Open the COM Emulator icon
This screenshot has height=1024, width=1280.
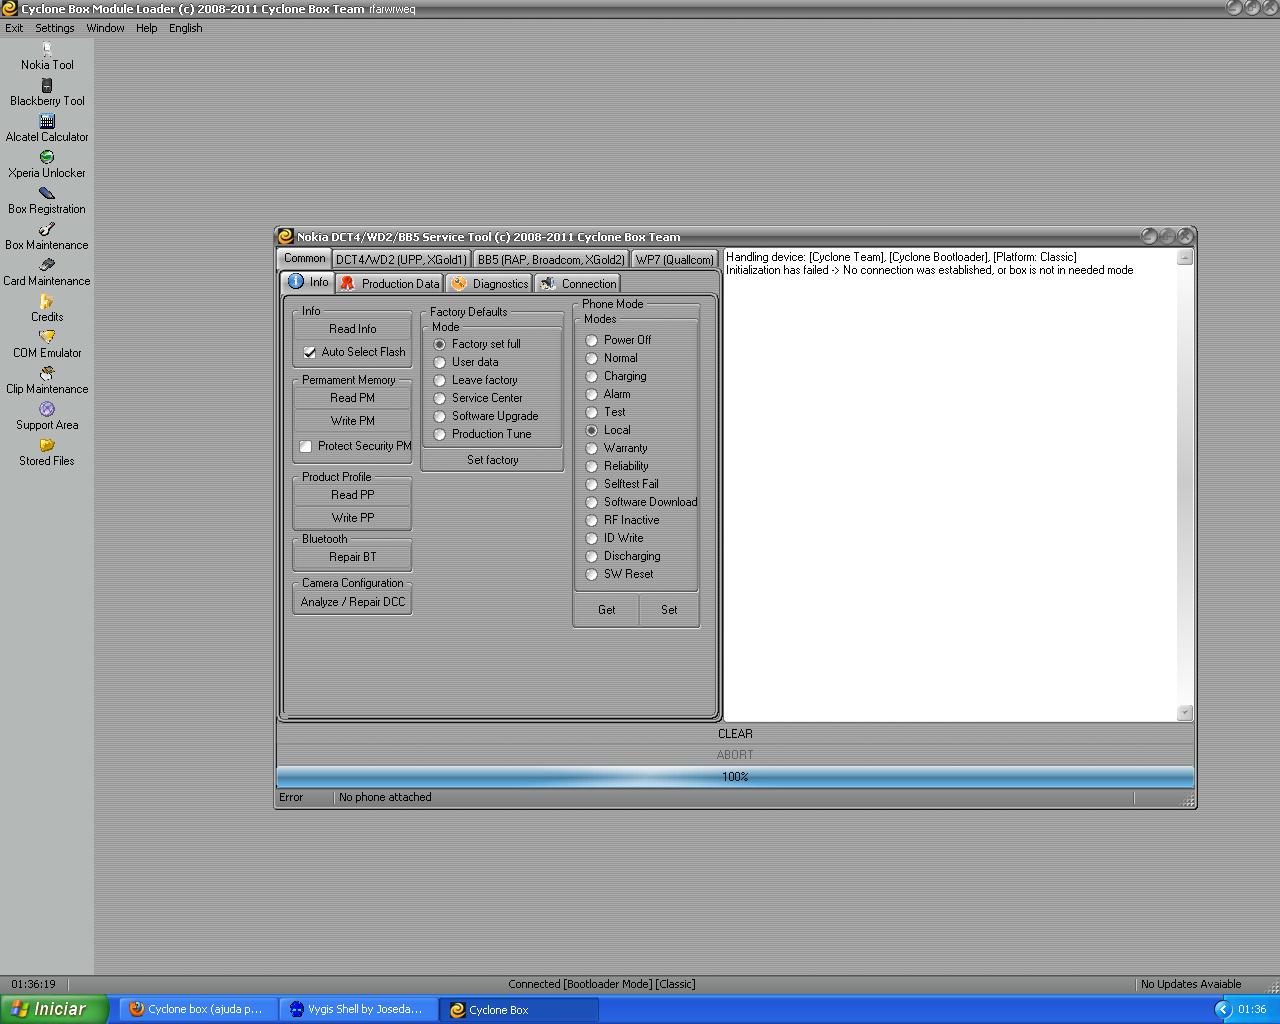[x=47, y=338]
